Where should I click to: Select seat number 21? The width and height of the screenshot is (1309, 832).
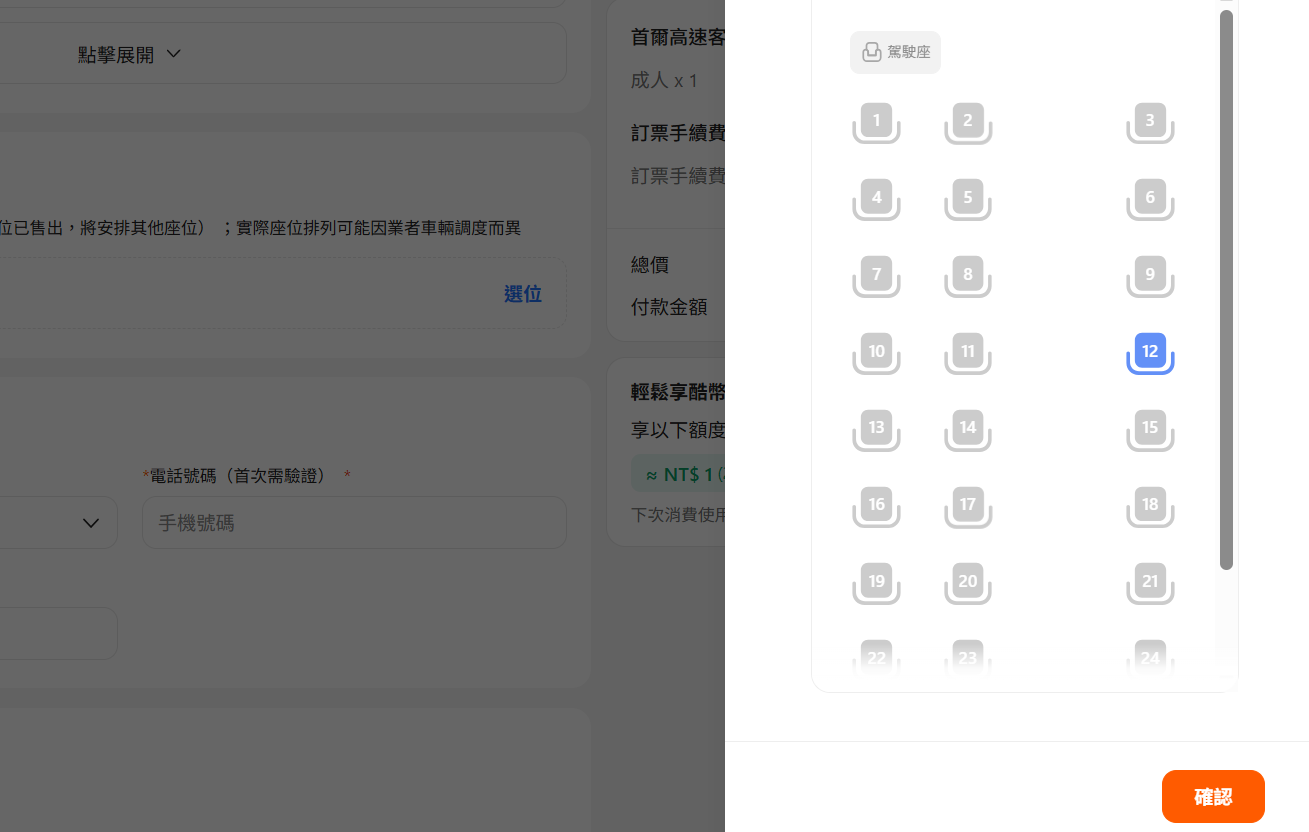point(1150,583)
